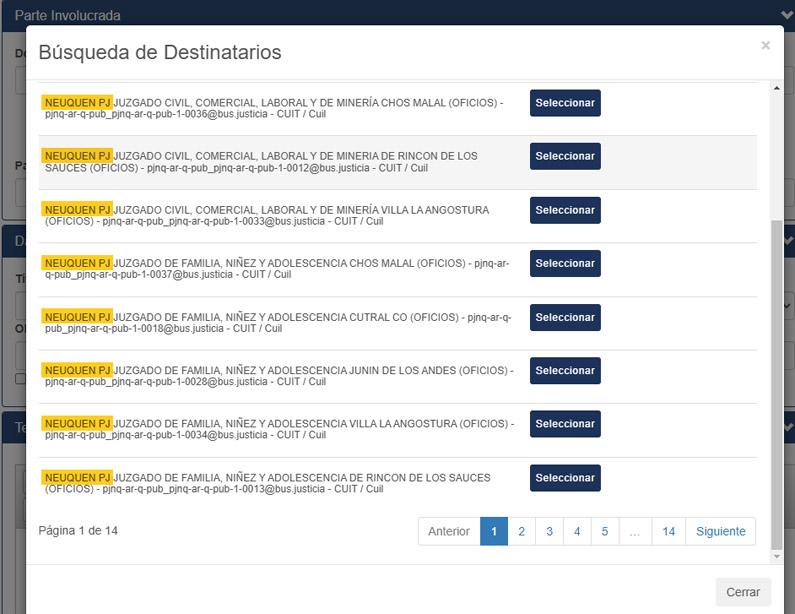This screenshot has width=795, height=614.
Task: Click the Cerrar button
Action: (743, 592)
